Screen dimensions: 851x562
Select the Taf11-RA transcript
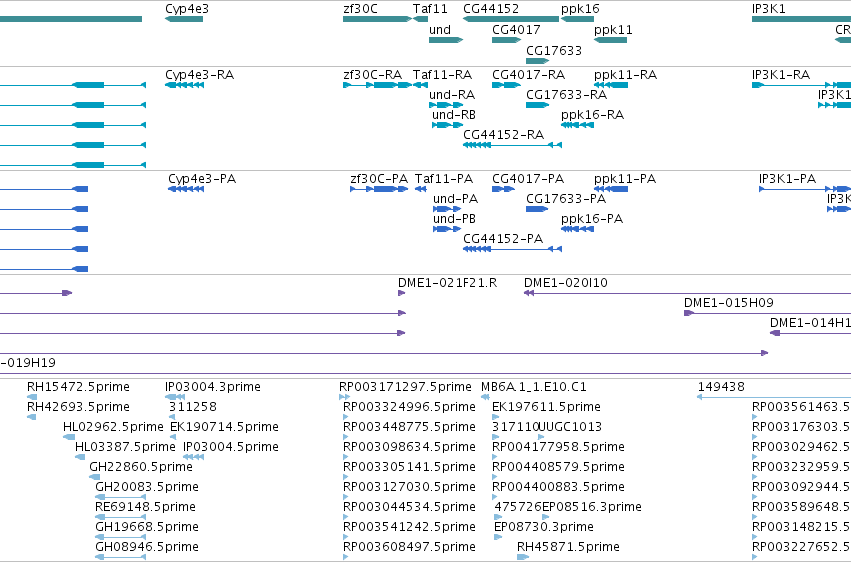[x=421, y=85]
